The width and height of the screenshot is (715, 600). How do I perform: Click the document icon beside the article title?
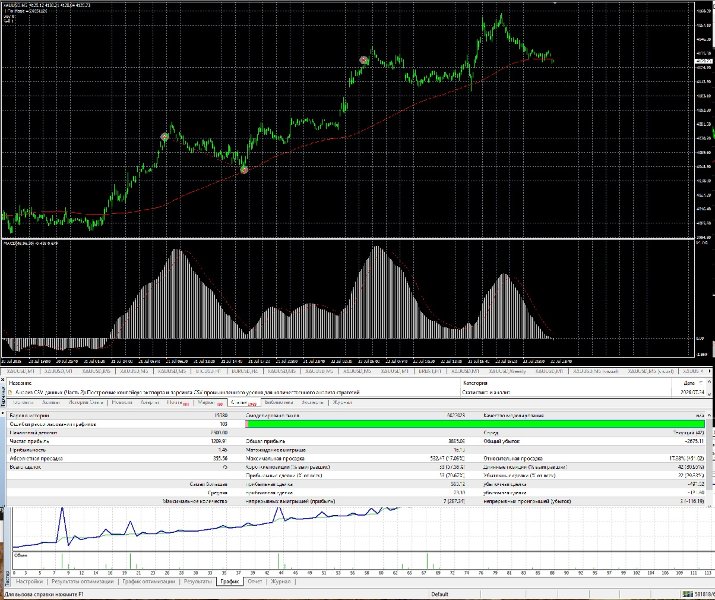click(x=10, y=392)
